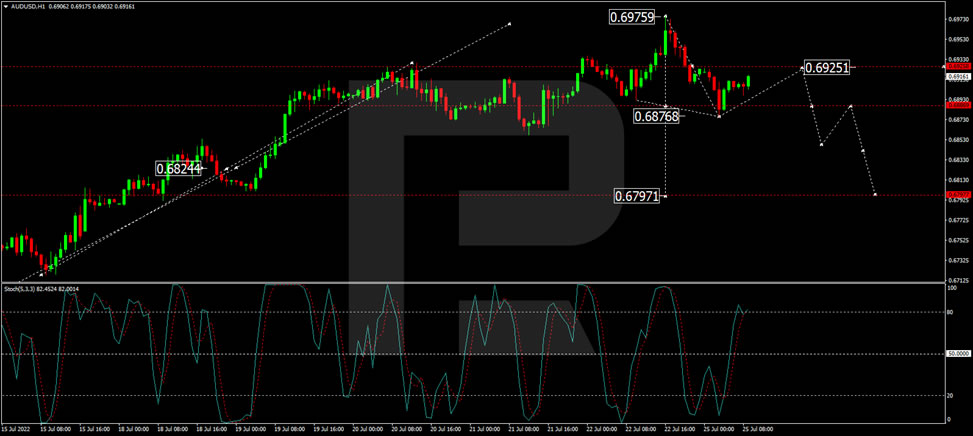Click the 0.68768 price label
The width and height of the screenshot is (973, 436).
click(656, 115)
